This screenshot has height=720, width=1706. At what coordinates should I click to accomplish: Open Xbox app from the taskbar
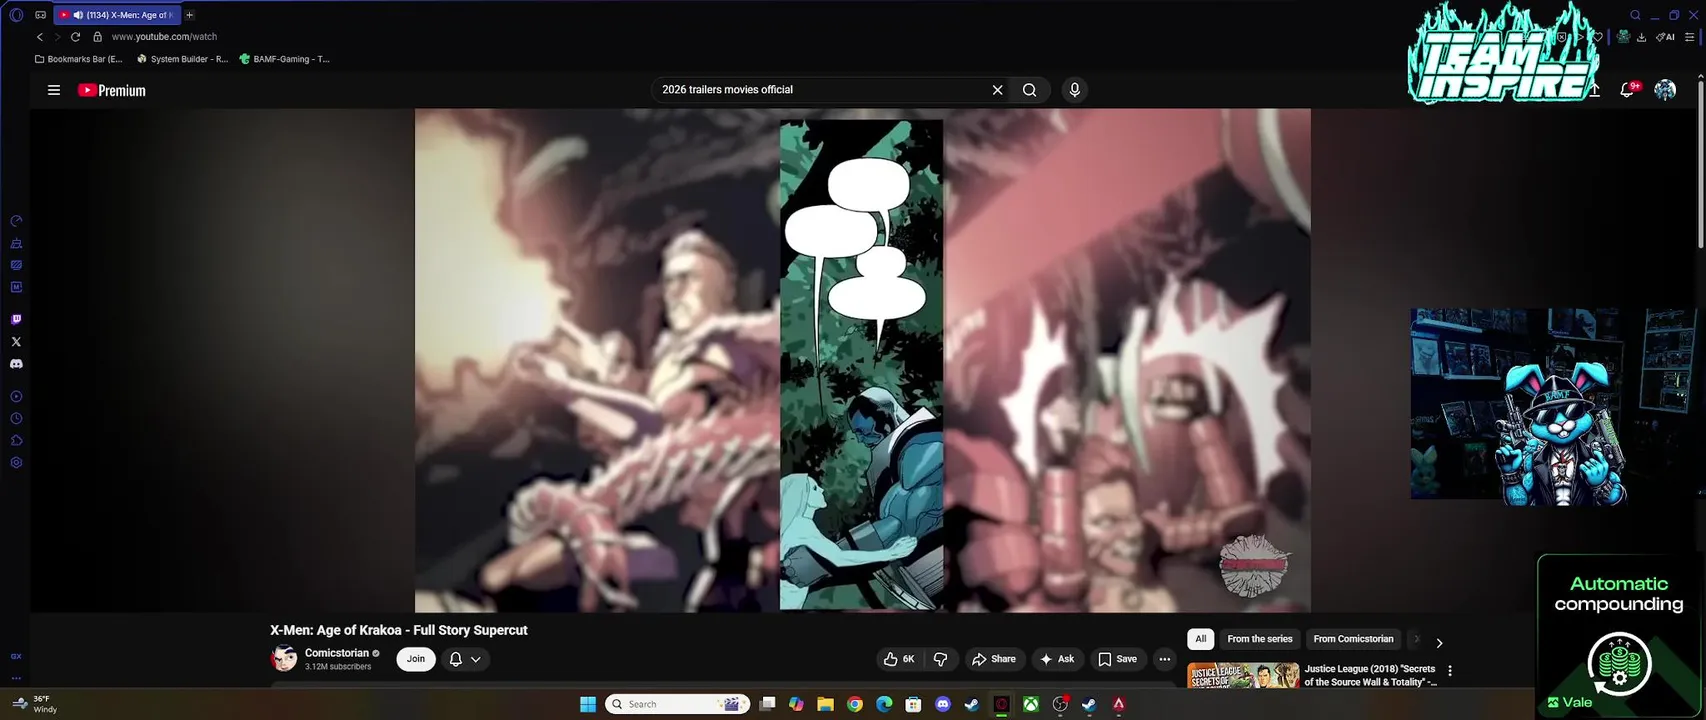pyautogui.click(x=1030, y=704)
